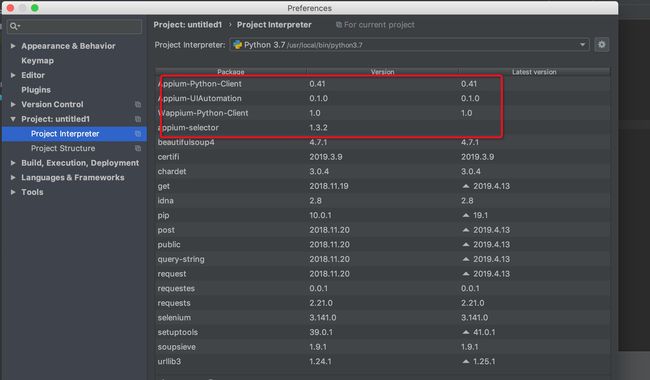Select the selenium package row

[383, 318]
